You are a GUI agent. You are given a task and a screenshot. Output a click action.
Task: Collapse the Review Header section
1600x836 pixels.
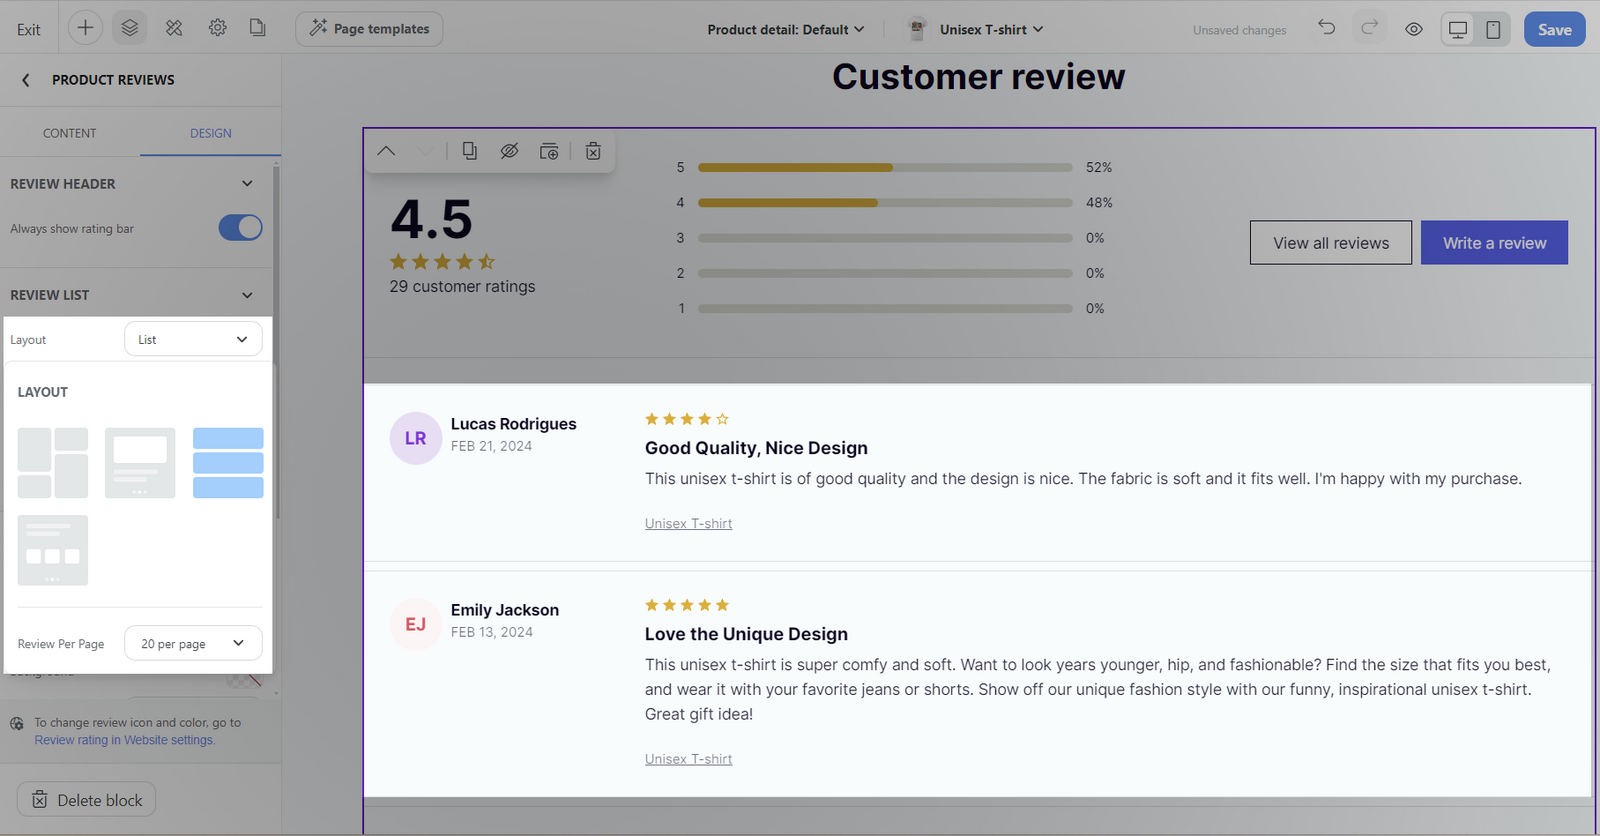[247, 184]
